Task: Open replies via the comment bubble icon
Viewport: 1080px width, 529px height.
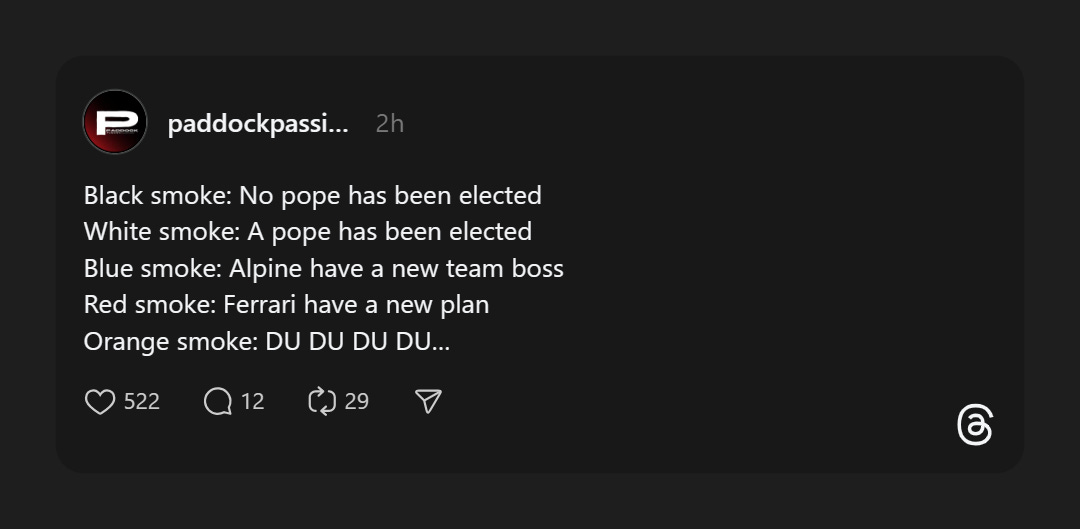Action: click(x=218, y=402)
